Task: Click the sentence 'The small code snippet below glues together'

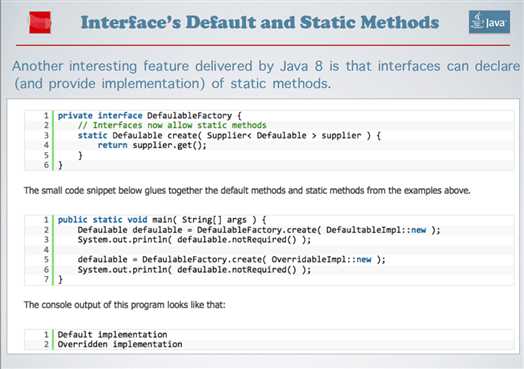Action: pos(247,191)
